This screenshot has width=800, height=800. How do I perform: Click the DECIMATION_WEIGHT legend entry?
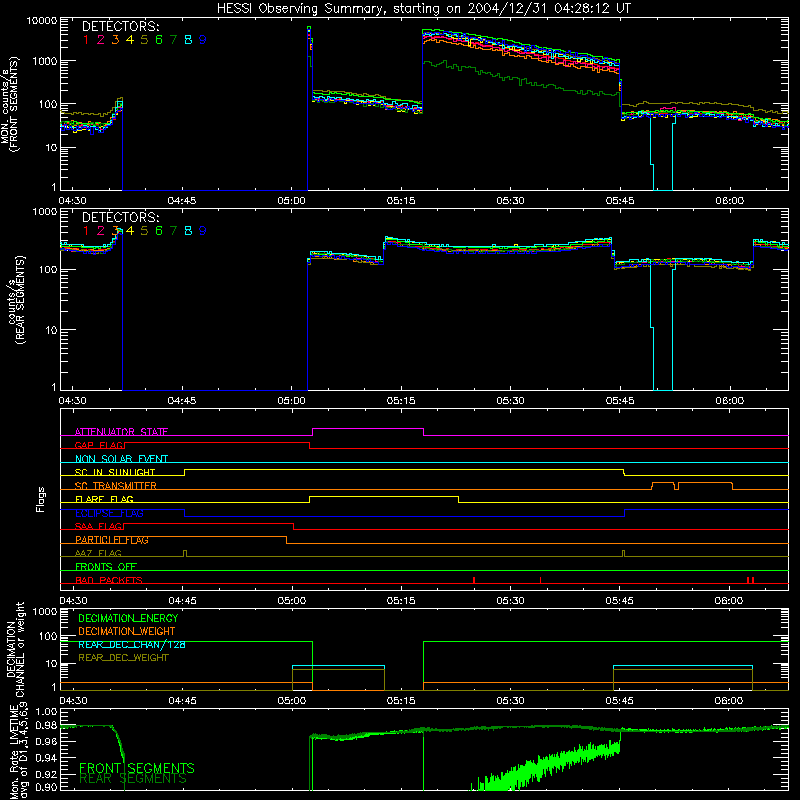point(127,631)
